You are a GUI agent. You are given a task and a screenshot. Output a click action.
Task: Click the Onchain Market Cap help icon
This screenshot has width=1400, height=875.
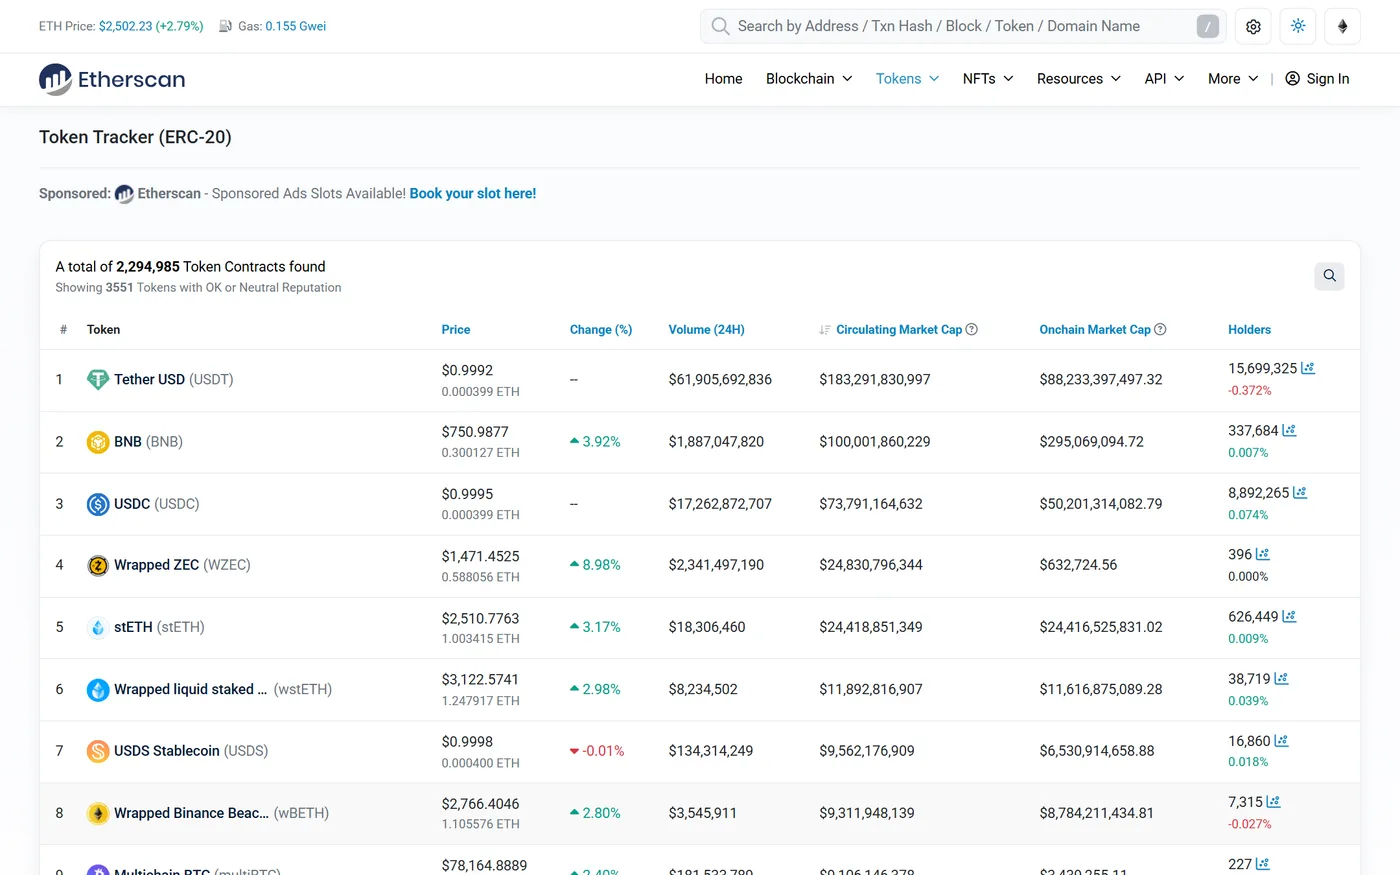1160,329
